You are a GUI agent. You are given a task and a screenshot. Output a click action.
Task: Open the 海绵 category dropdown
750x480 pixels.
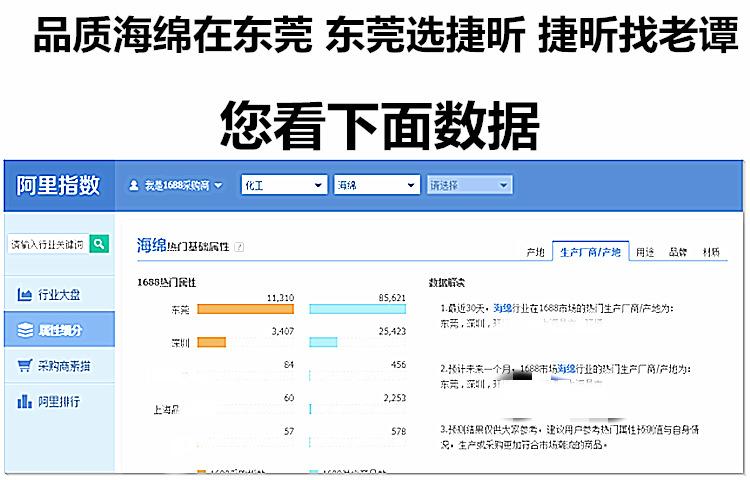[x=376, y=185]
